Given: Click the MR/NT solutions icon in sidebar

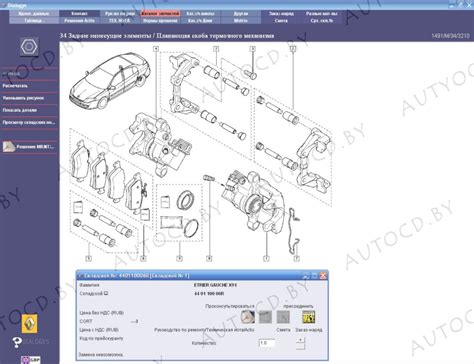Looking at the screenshot, I should pos(9,147).
